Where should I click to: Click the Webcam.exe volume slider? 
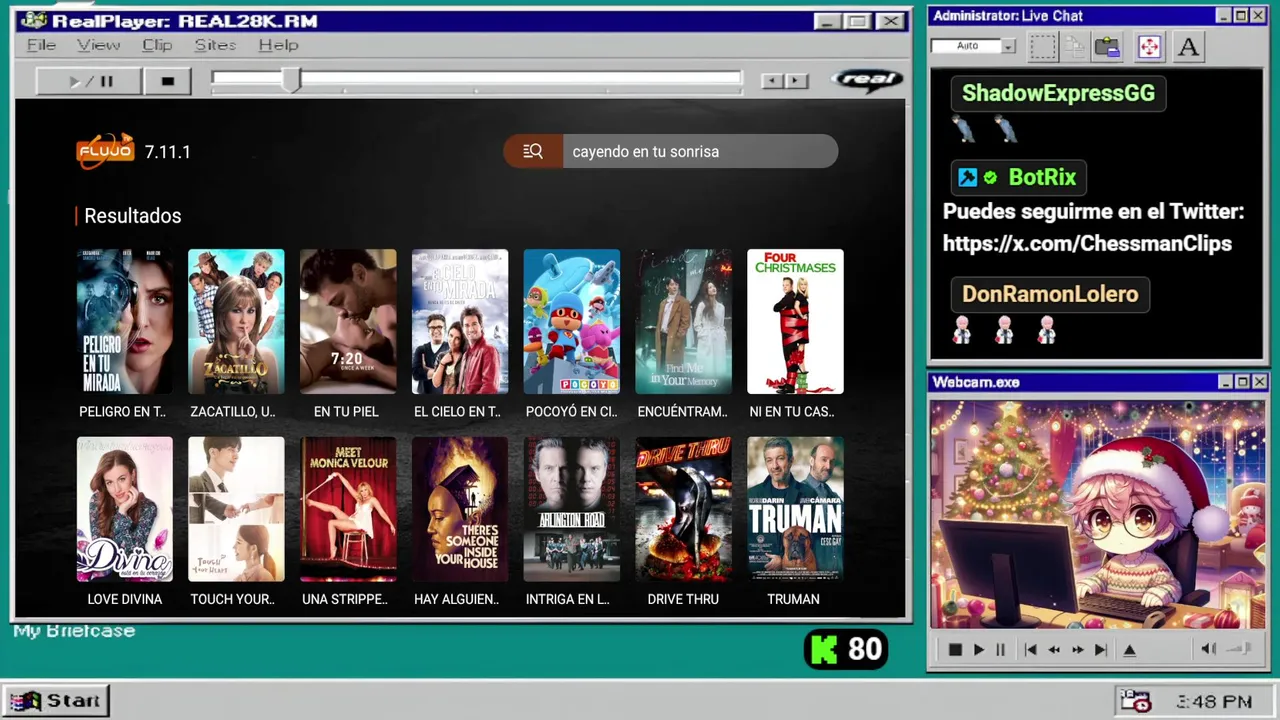(x=1240, y=649)
